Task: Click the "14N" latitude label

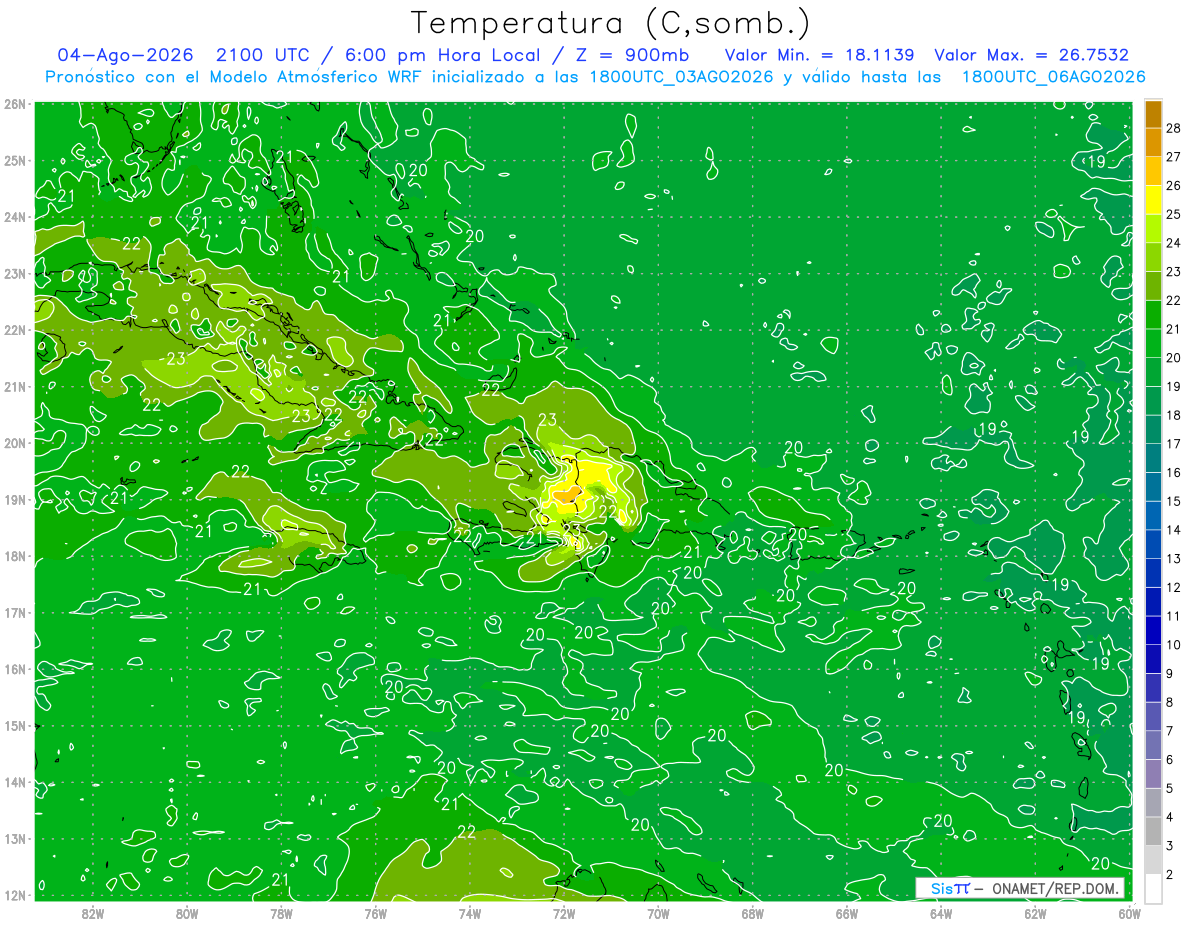Action: [15, 782]
